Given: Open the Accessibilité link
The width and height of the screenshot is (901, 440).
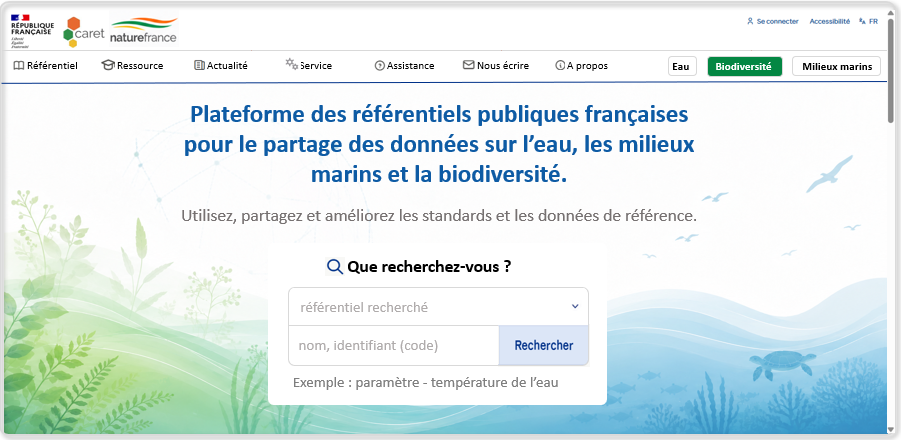Looking at the screenshot, I should click(829, 21).
